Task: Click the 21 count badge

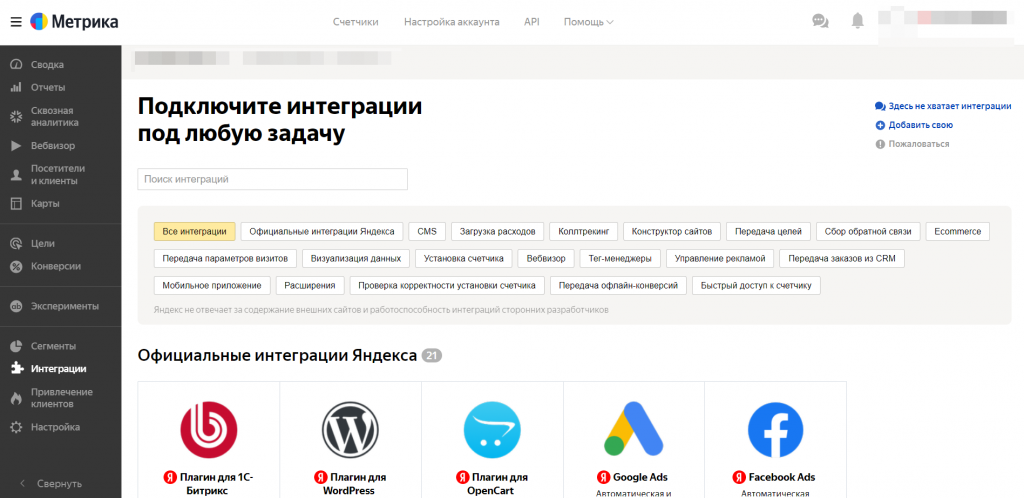Action: 432,356
